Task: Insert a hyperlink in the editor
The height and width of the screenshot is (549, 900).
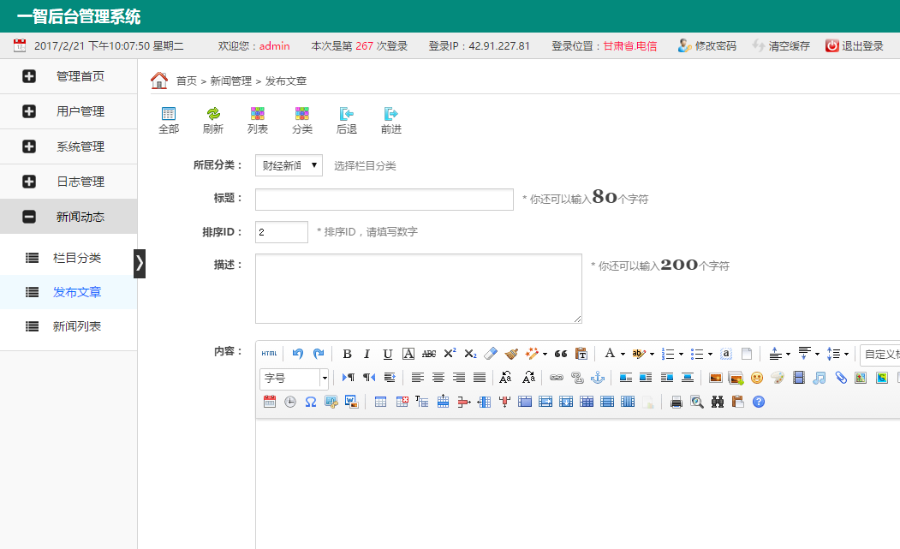Action: pos(556,377)
